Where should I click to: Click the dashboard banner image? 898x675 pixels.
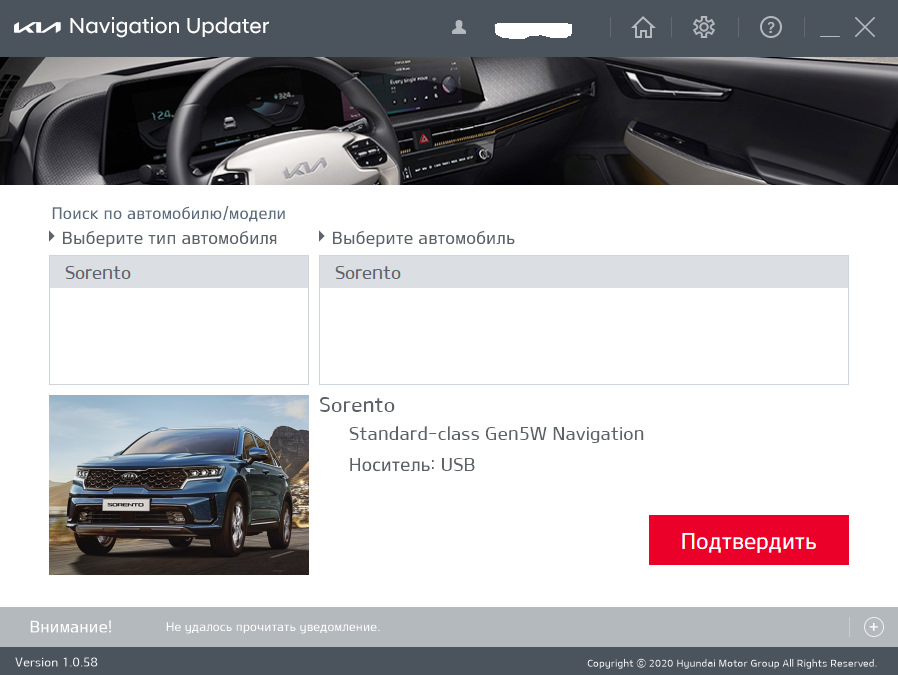point(449,120)
